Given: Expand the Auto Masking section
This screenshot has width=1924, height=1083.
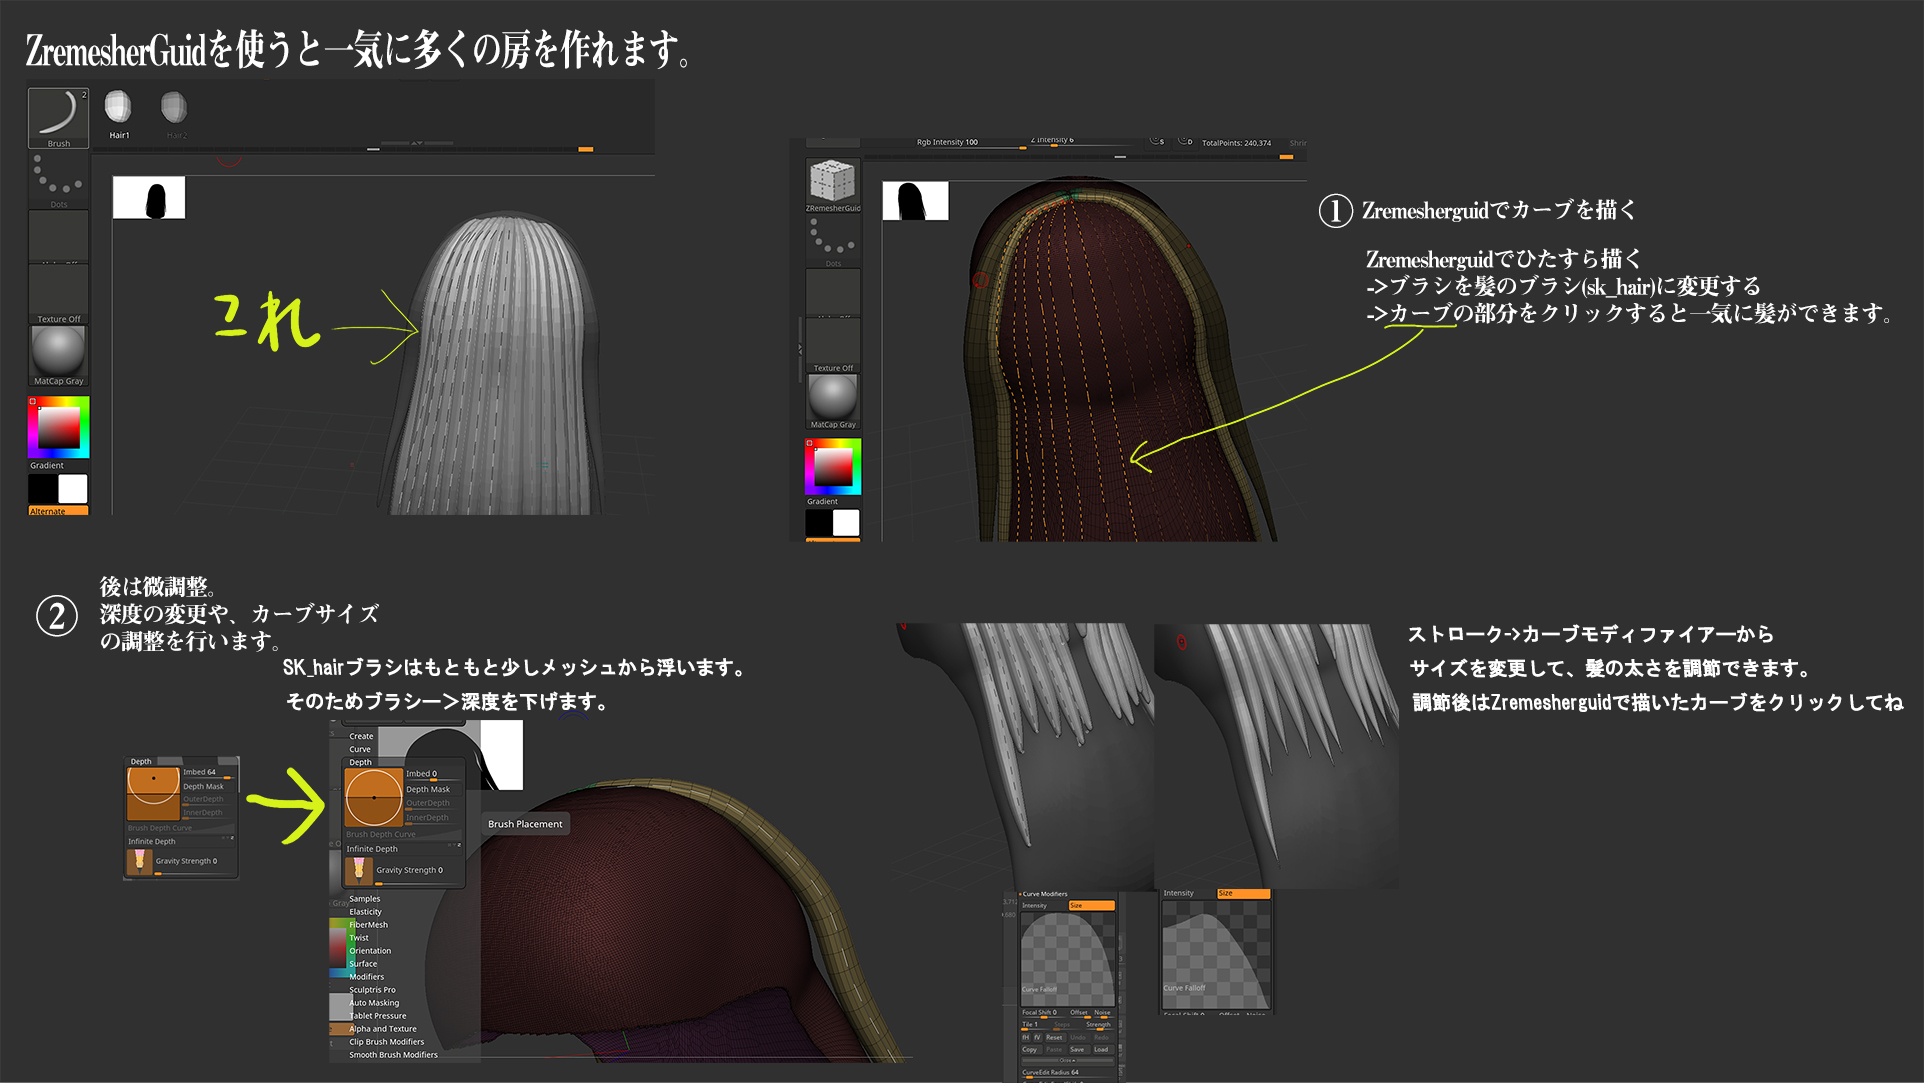Looking at the screenshot, I should (x=374, y=1003).
